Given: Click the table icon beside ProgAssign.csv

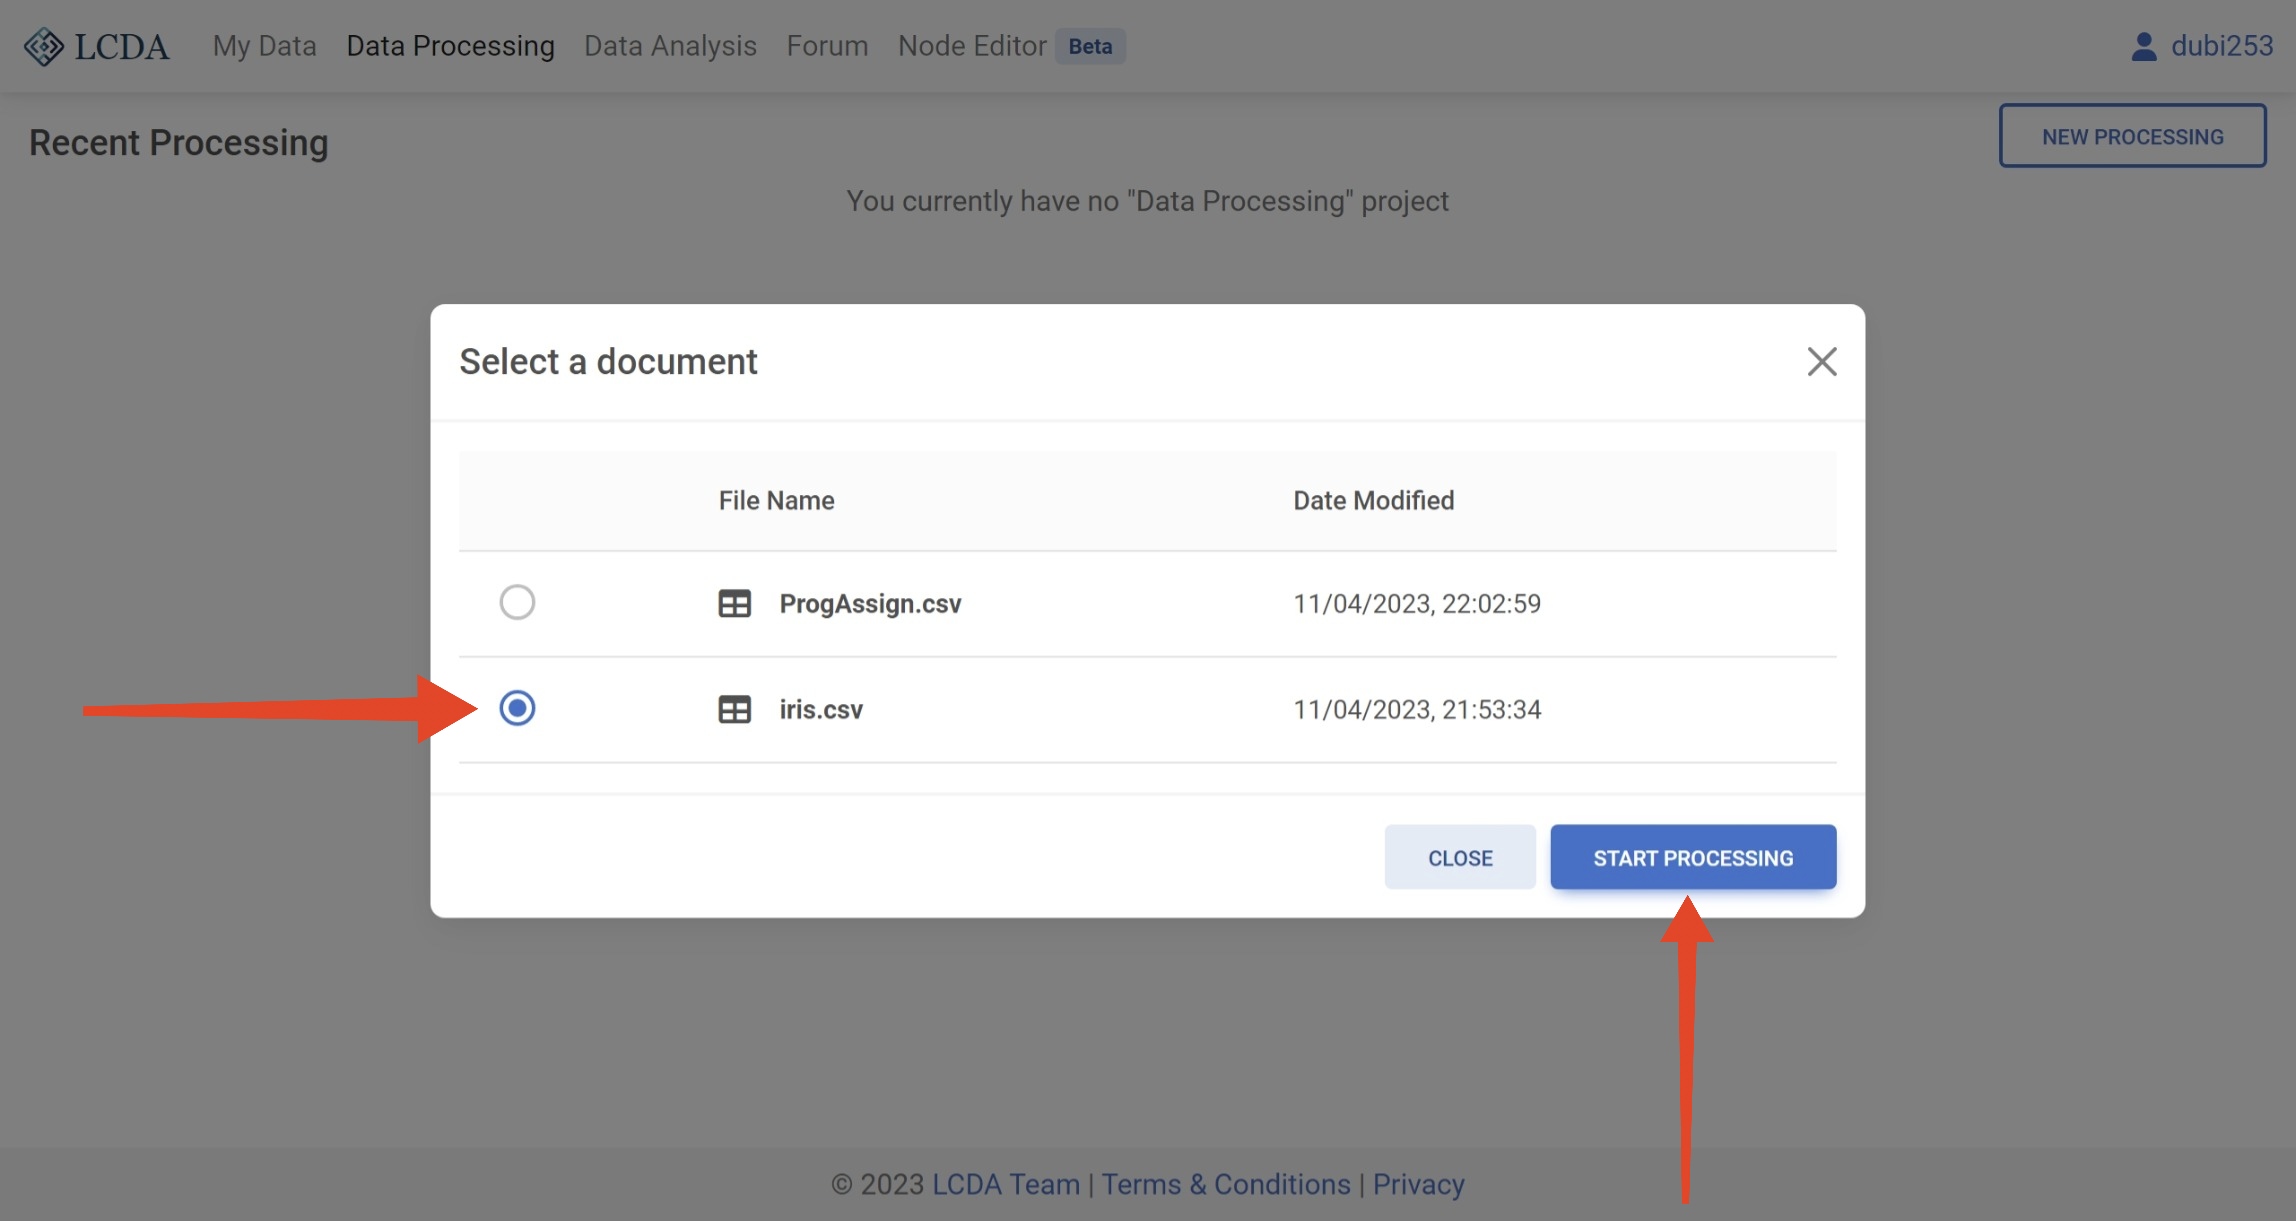Looking at the screenshot, I should tap(734, 603).
